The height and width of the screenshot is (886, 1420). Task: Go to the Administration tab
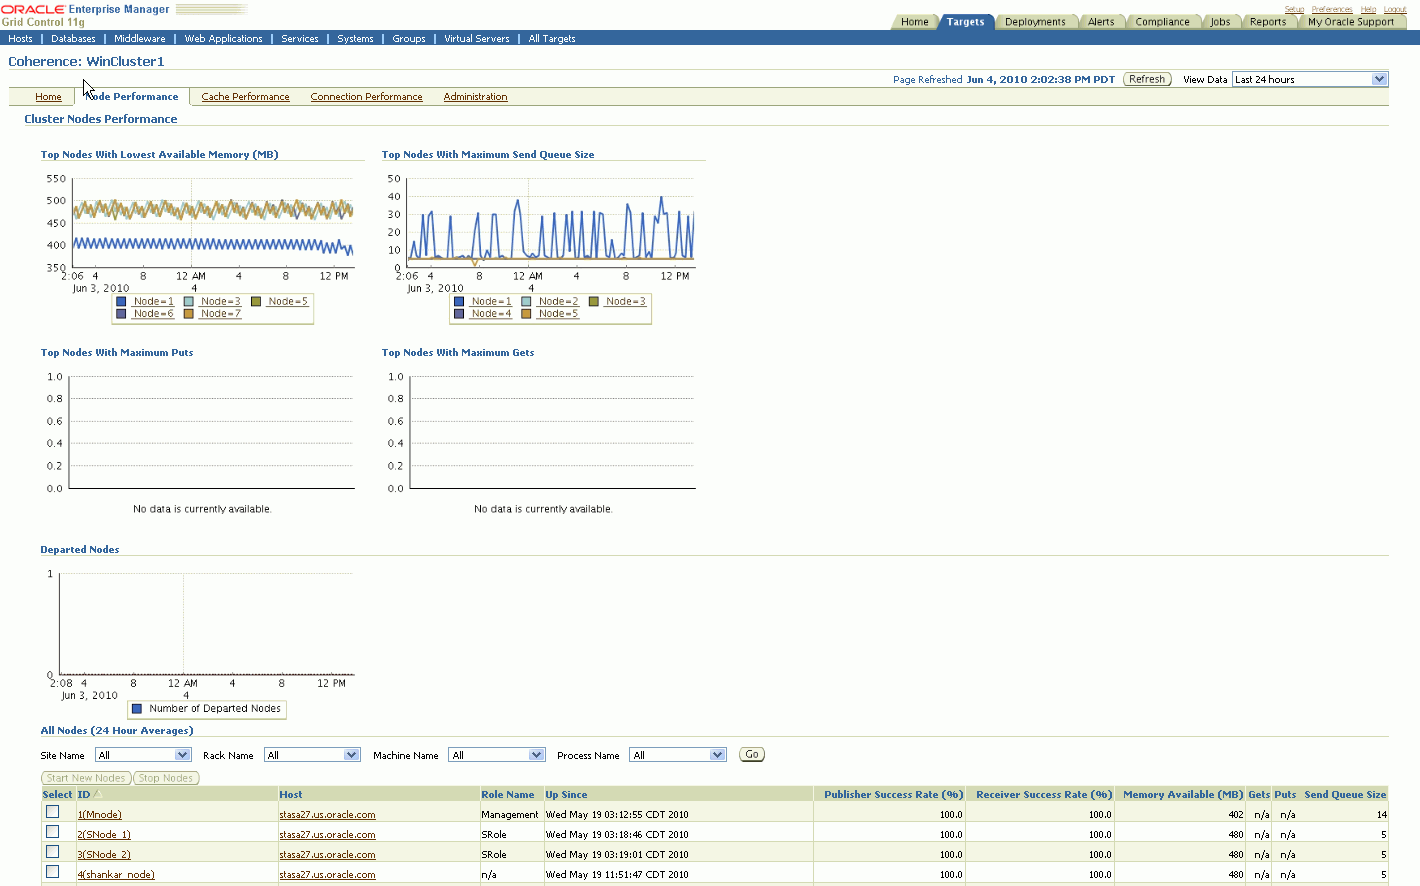click(x=475, y=97)
